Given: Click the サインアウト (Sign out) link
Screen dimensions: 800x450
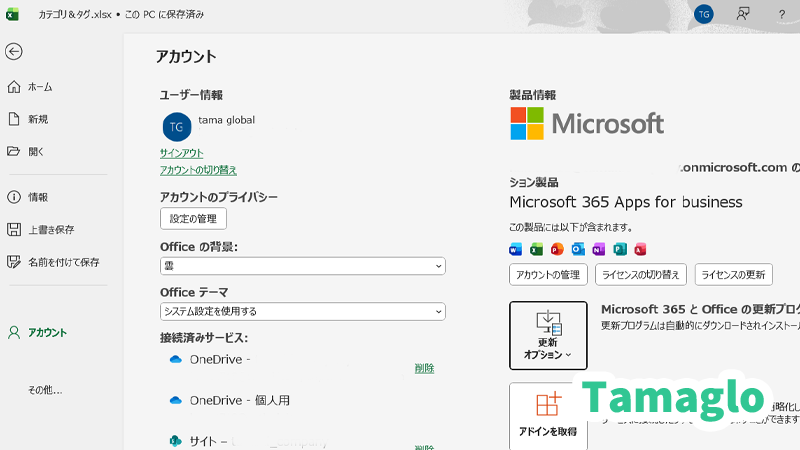Looking at the screenshot, I should pyautogui.click(x=181, y=153).
